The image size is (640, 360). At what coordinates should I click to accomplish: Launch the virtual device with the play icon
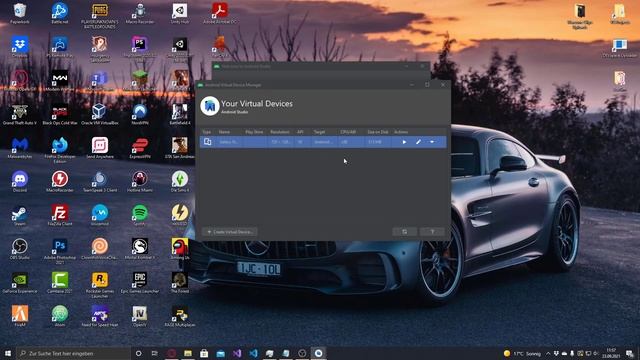tap(404, 142)
